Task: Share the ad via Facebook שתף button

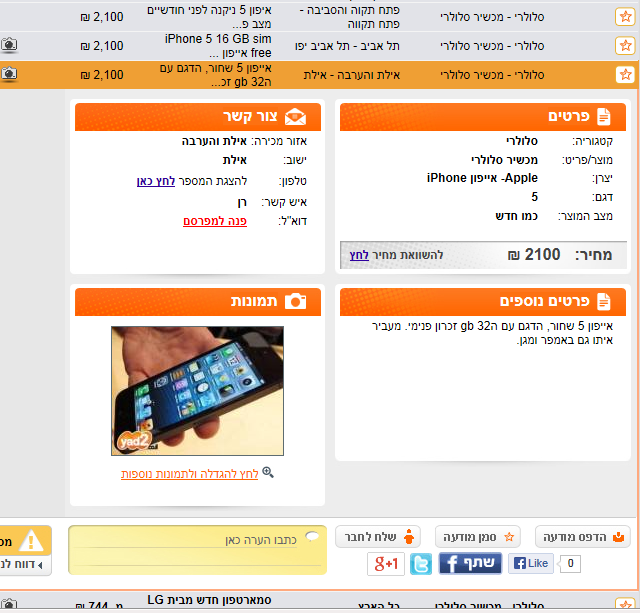Action: tap(470, 564)
